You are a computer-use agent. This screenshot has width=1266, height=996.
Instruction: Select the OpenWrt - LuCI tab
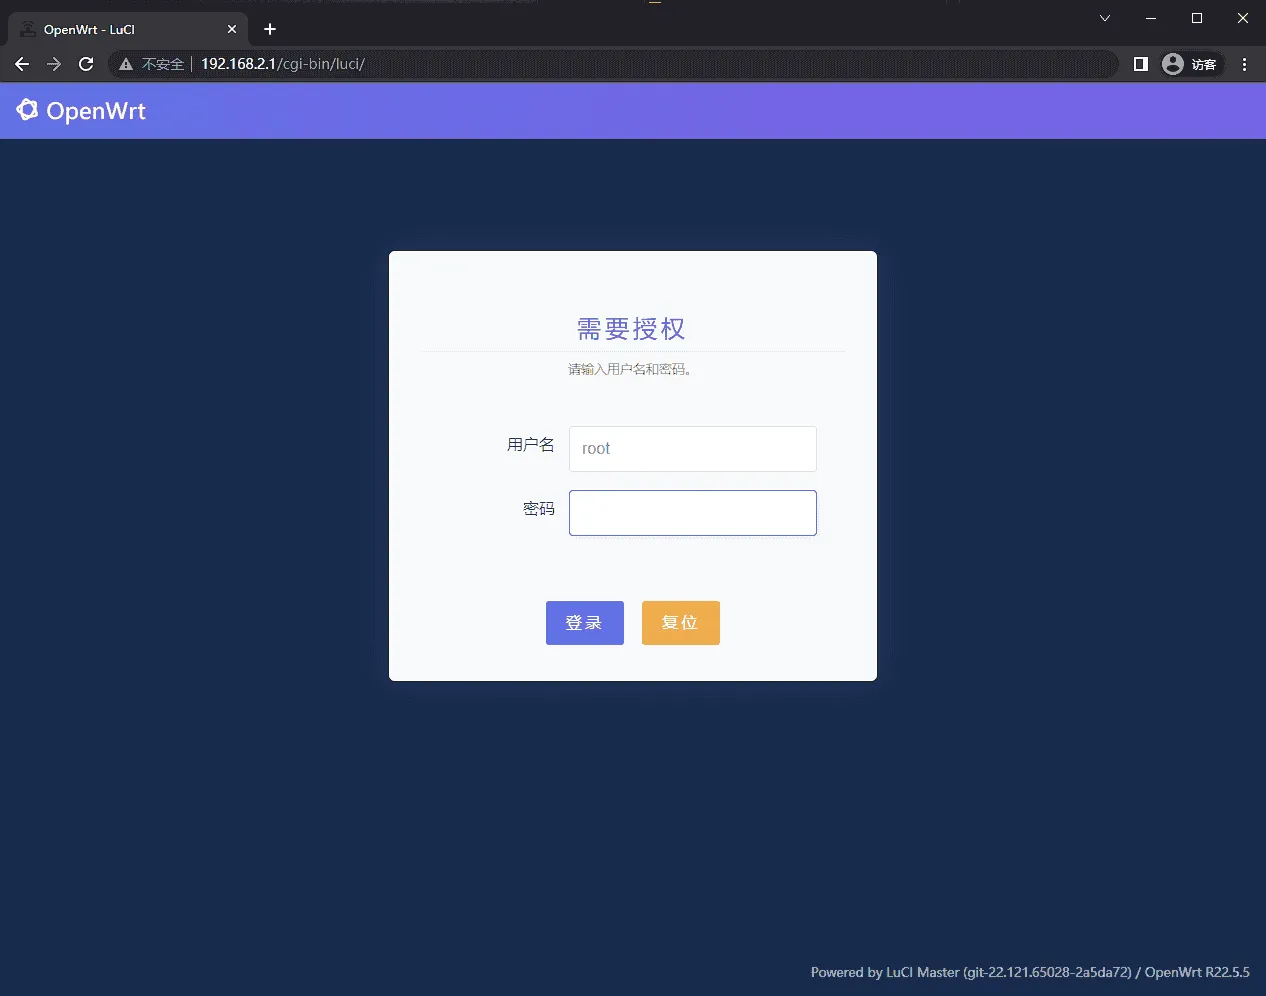point(120,30)
